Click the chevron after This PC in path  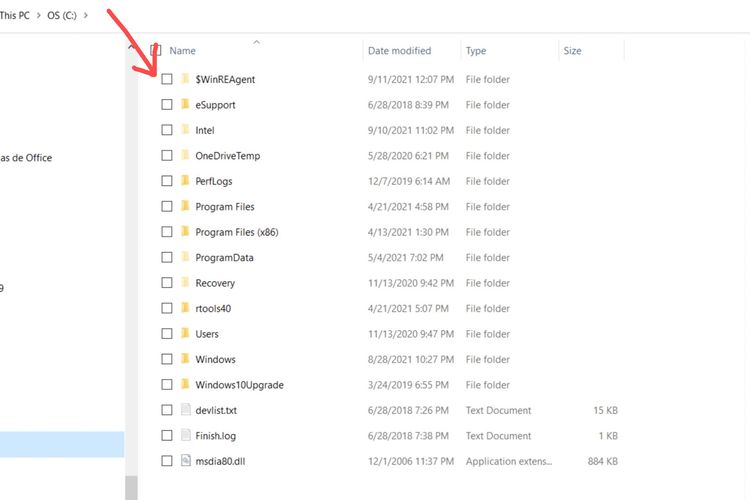39,16
